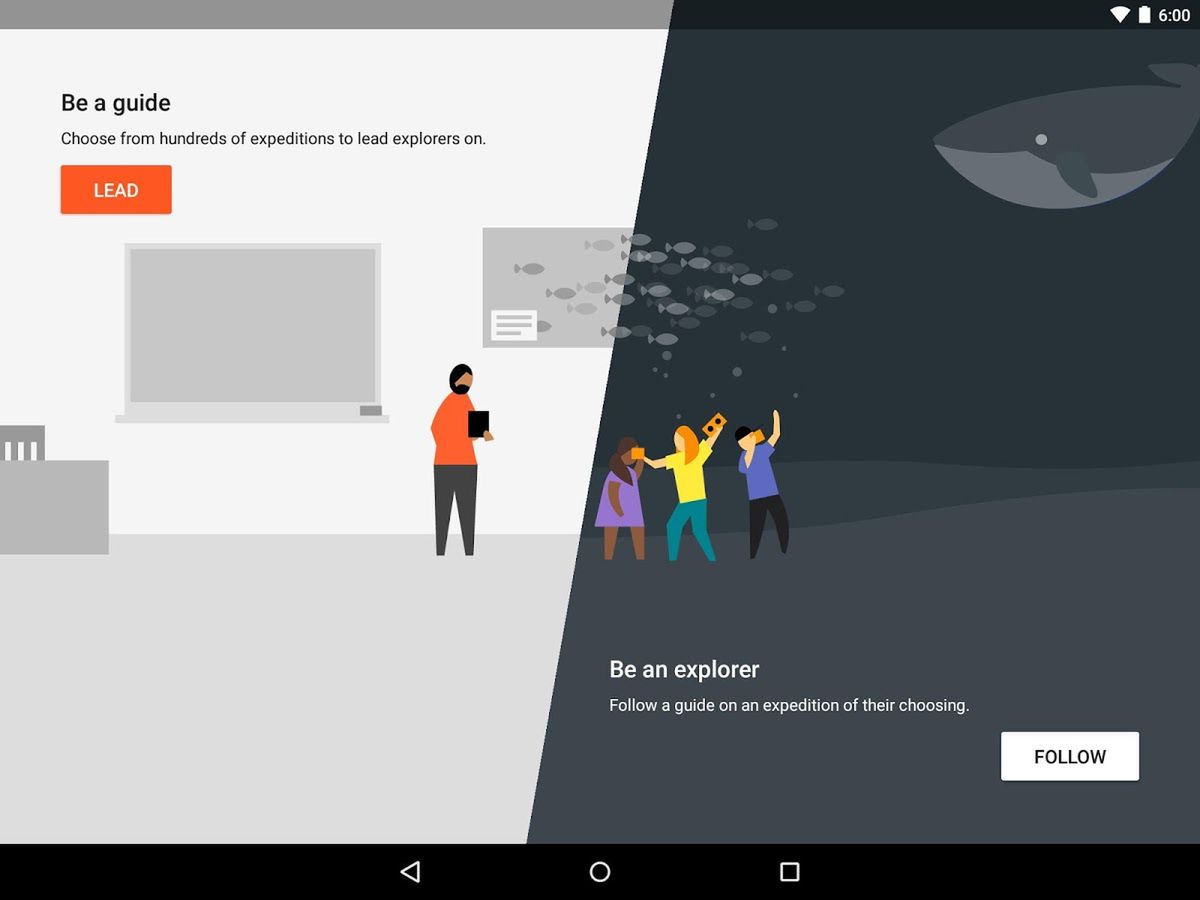The image size is (1200, 900).
Task: Select the "Be a guide" heading
Action: 116,103
